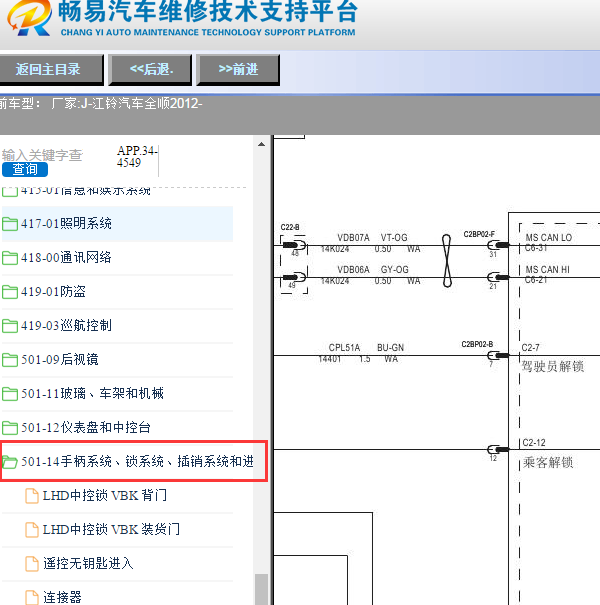Click document icon of 连接器
600x605 pixels.
pyautogui.click(x=32, y=597)
